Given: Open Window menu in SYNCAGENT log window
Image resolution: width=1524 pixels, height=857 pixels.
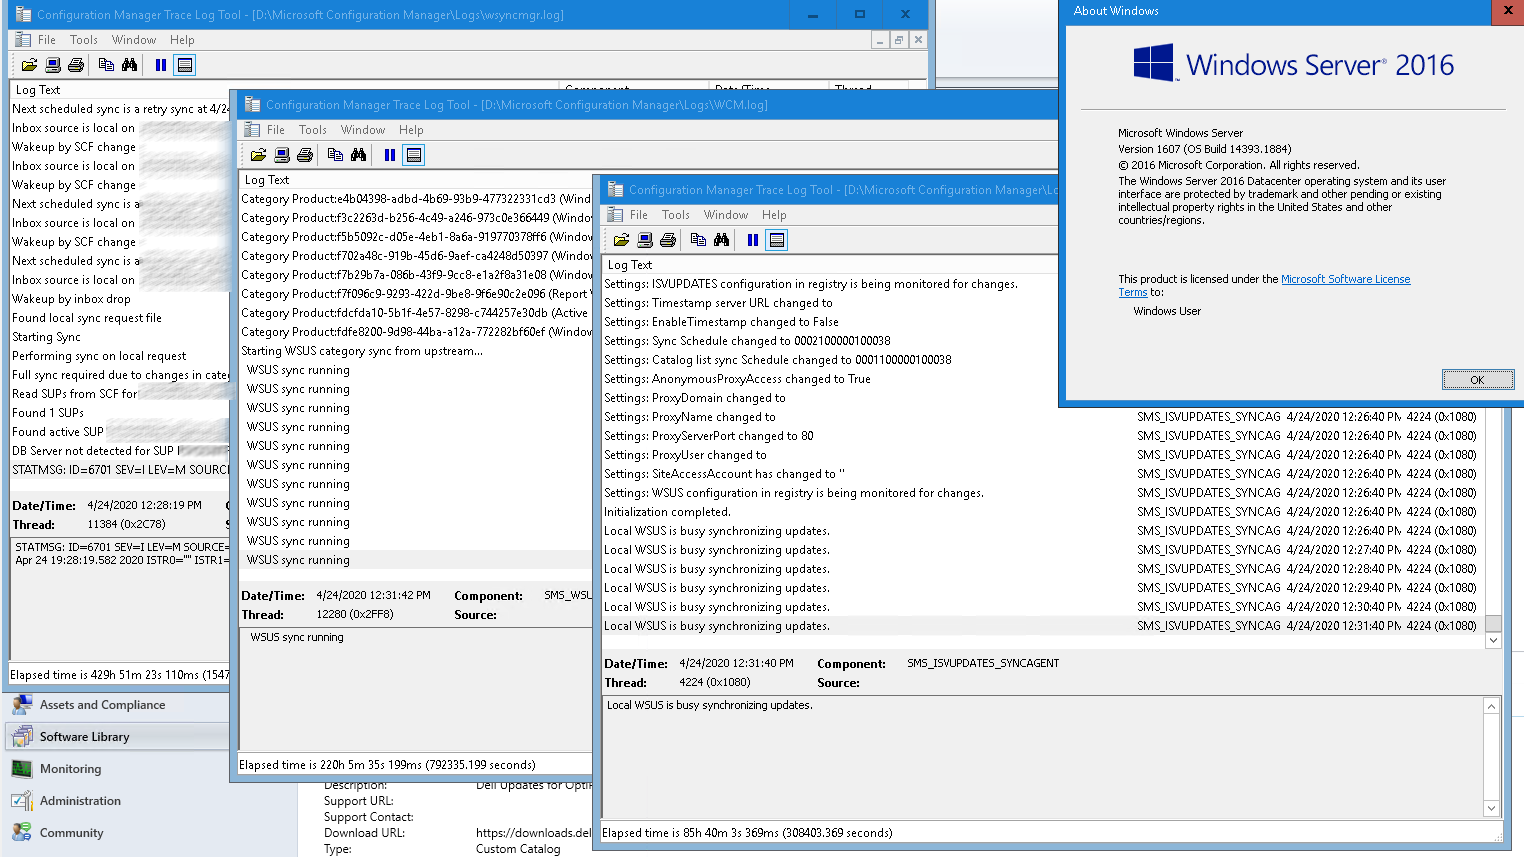Looking at the screenshot, I should [726, 215].
